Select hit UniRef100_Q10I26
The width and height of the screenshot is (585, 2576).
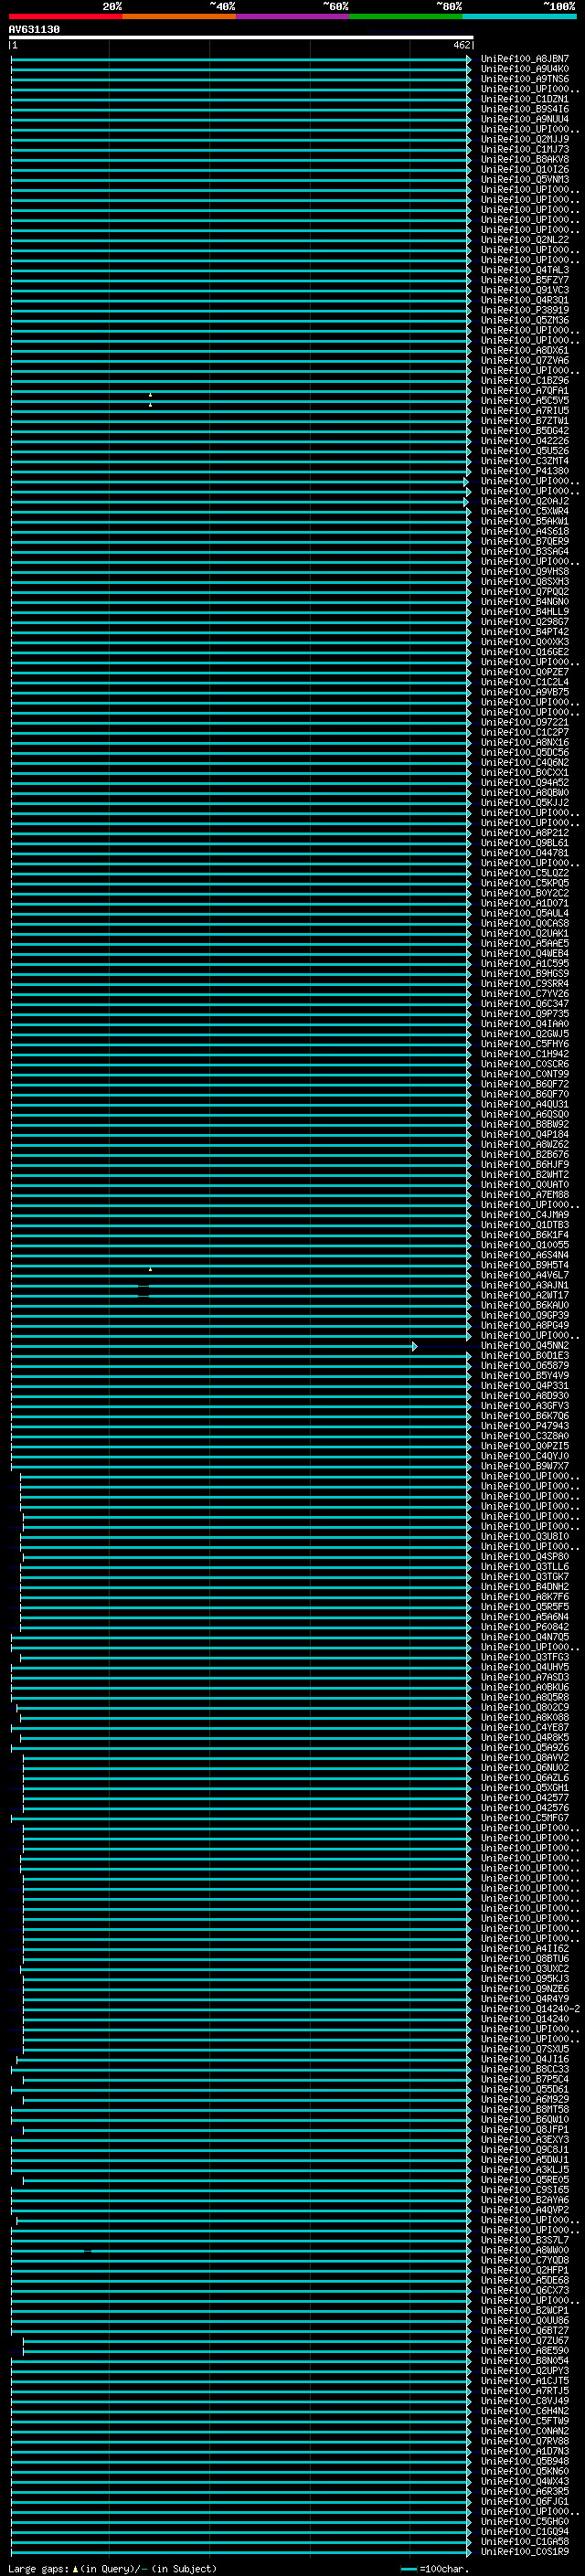coord(525,170)
